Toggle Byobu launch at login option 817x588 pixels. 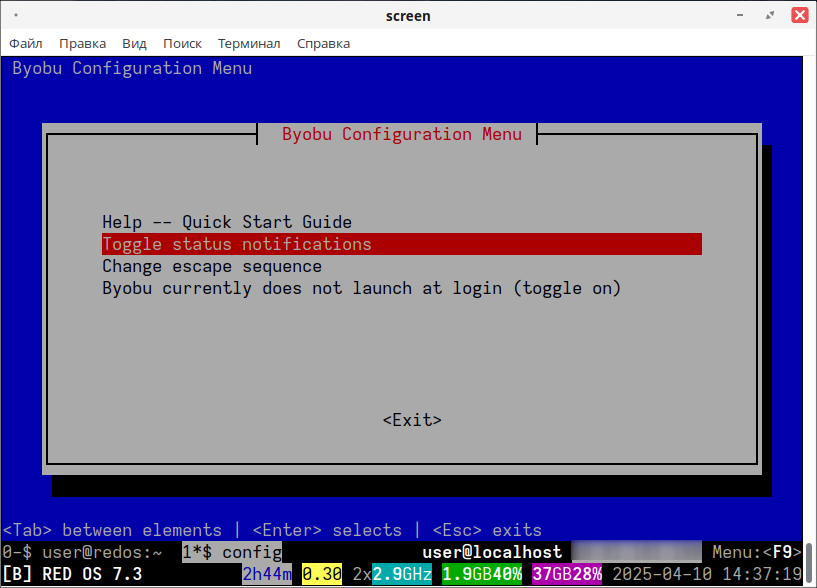[x=402, y=288]
